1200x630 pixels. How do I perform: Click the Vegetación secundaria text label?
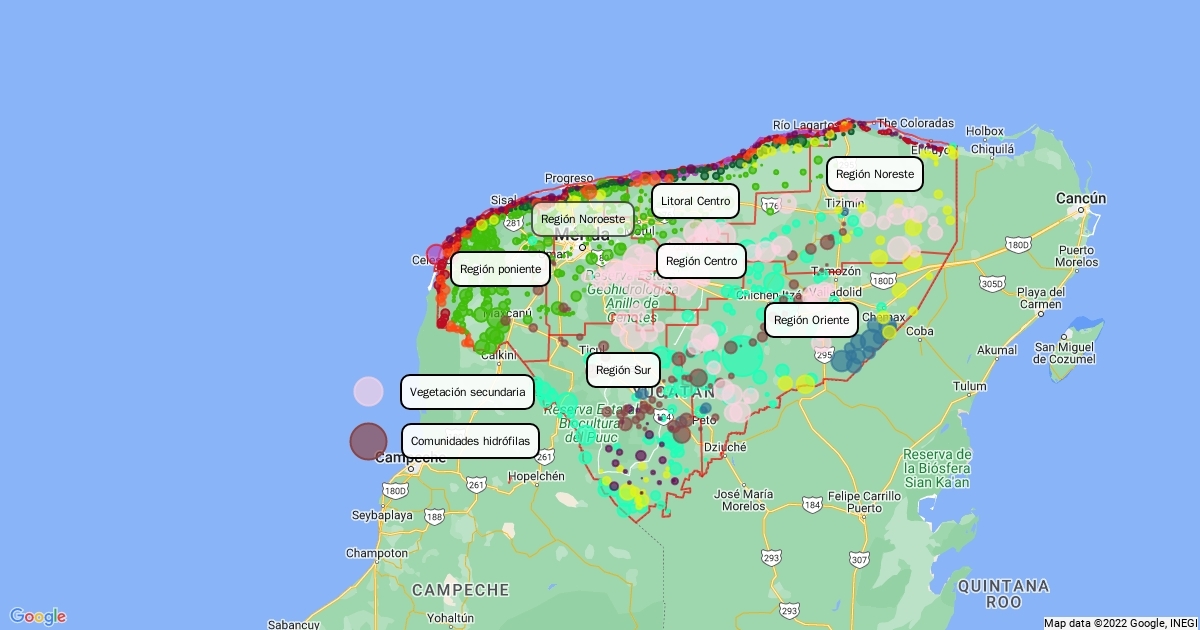click(x=467, y=392)
